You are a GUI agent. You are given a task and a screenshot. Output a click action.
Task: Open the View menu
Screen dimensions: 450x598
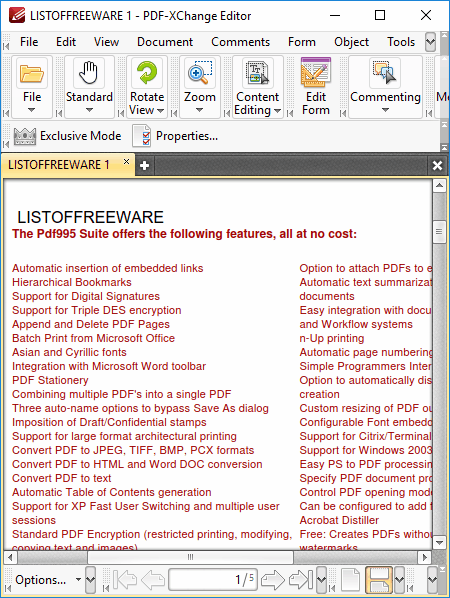coord(106,42)
